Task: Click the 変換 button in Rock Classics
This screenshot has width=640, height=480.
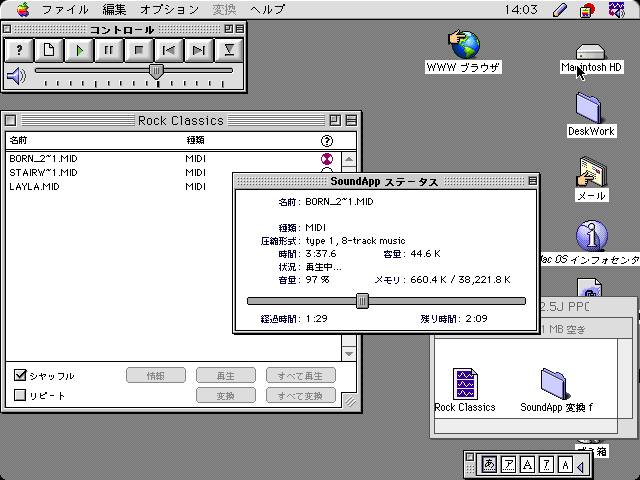Action: [x=226, y=396]
